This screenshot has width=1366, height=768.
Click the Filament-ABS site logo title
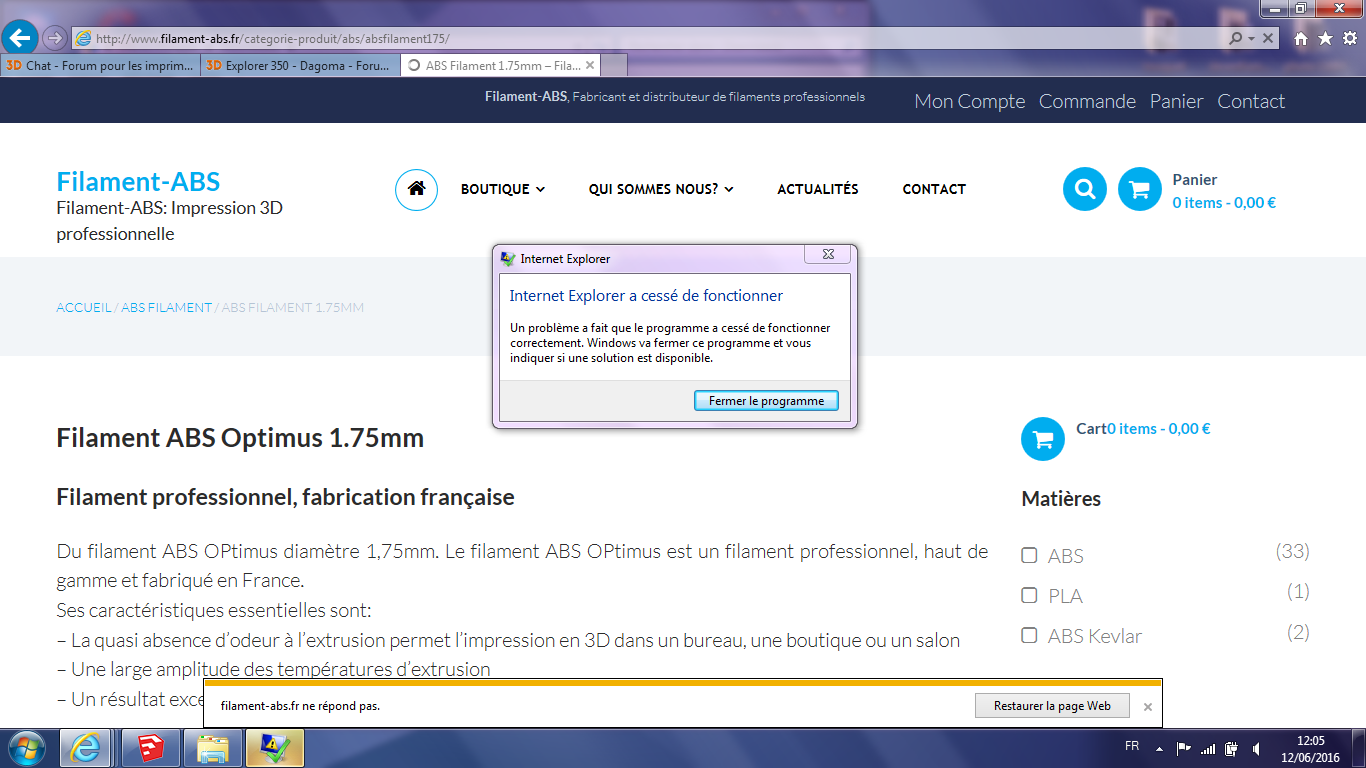coord(138,182)
